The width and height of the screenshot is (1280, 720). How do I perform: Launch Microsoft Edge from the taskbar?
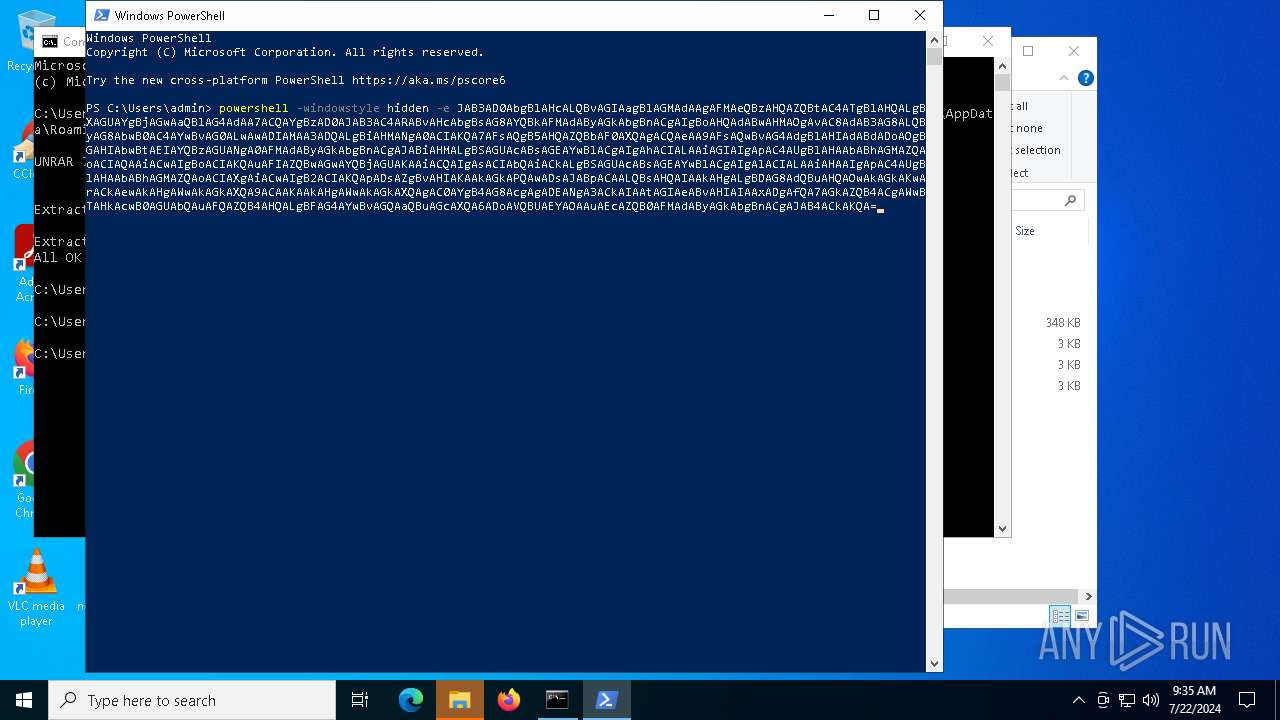411,700
